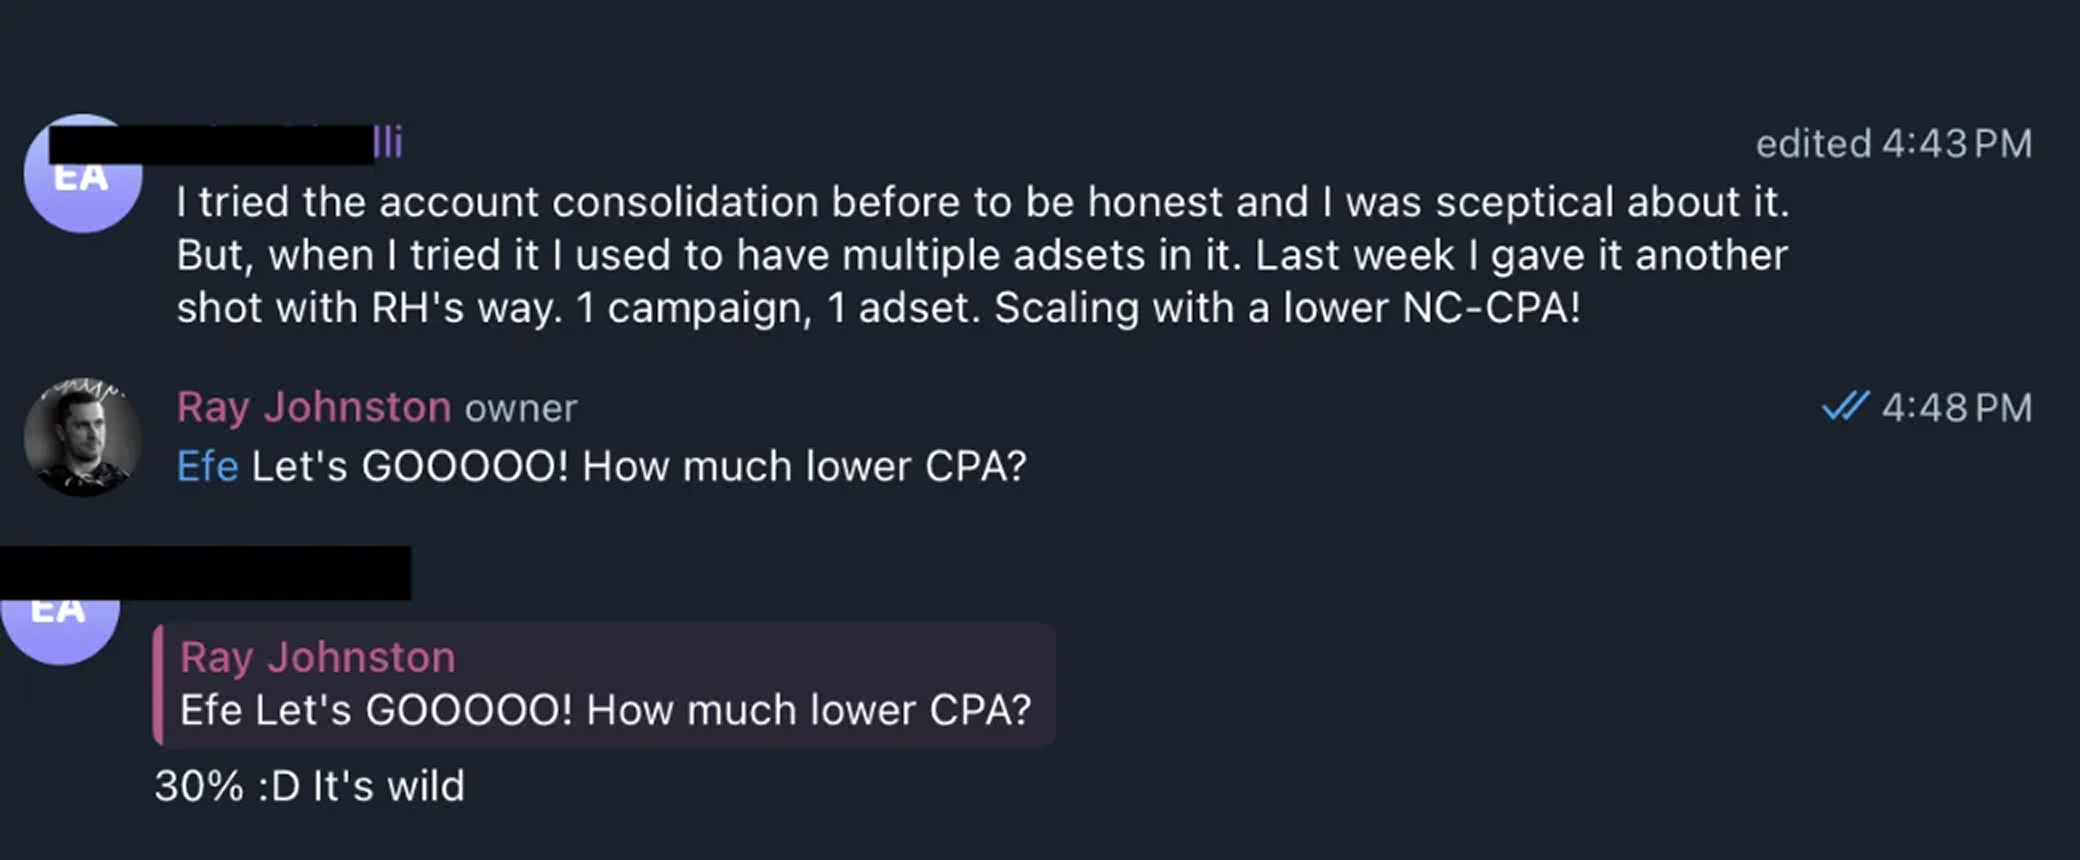This screenshot has height=860, width=2080.
Task: Click the 'Let's GOOOOO! How much lower CPA?' message
Action: [638, 466]
